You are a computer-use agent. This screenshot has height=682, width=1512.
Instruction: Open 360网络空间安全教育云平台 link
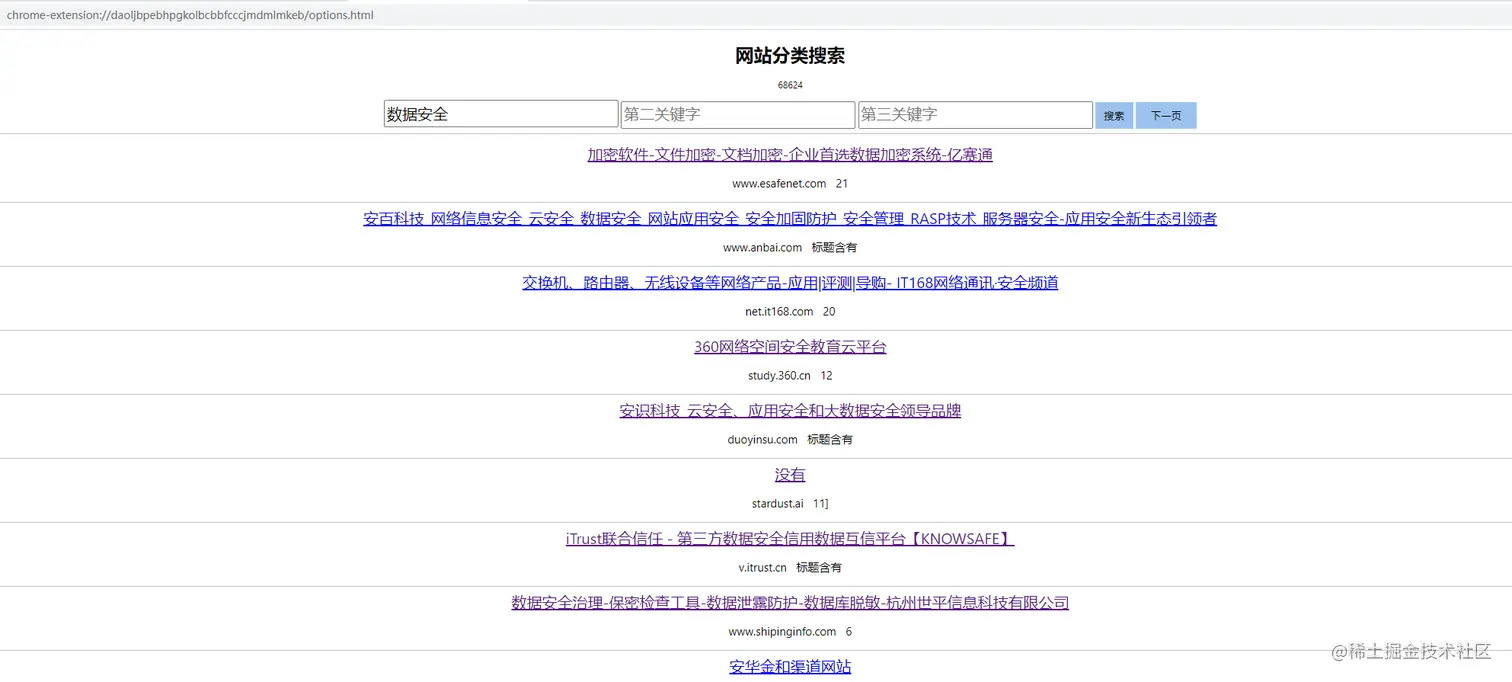point(790,347)
